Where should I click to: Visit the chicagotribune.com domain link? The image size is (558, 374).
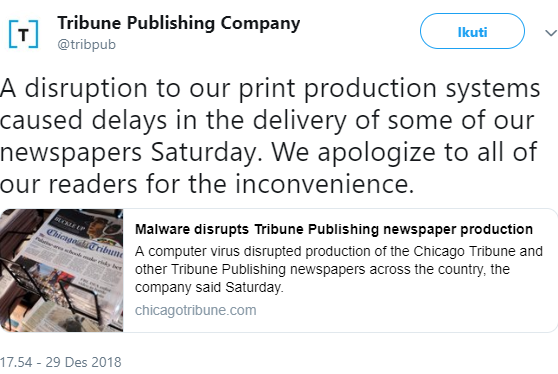[195, 310]
